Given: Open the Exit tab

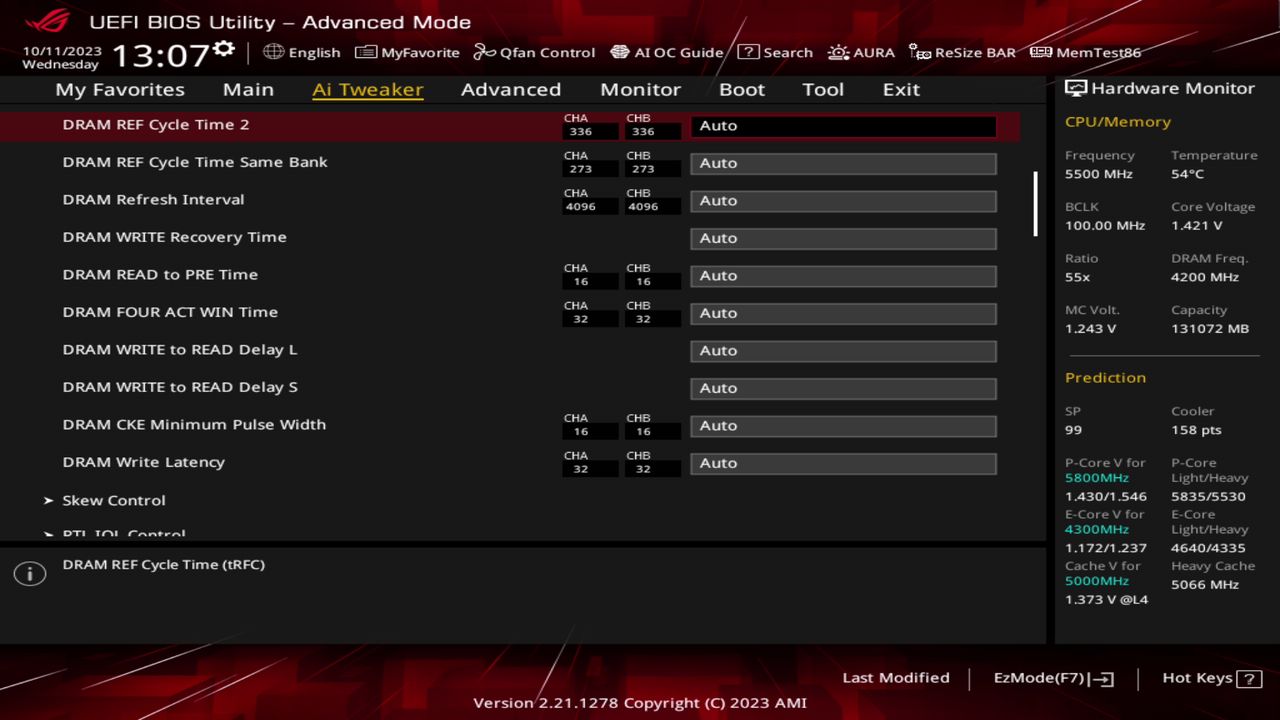Looking at the screenshot, I should pyautogui.click(x=901, y=89).
